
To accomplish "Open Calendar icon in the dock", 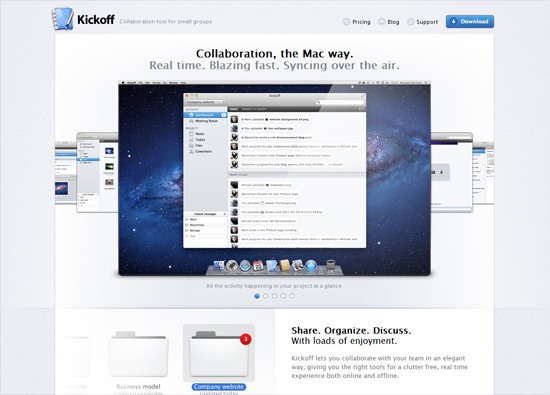I will click(x=258, y=266).
